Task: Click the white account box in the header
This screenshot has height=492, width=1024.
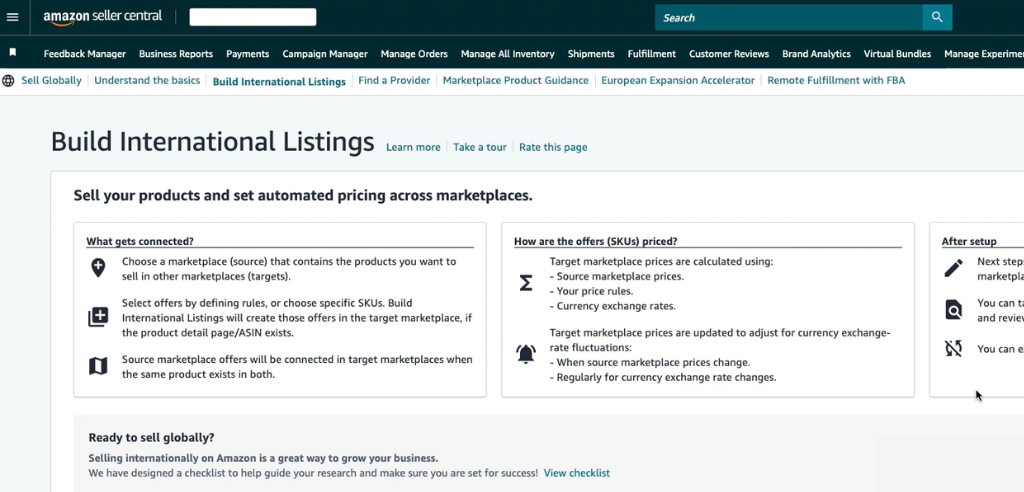Action: point(253,17)
